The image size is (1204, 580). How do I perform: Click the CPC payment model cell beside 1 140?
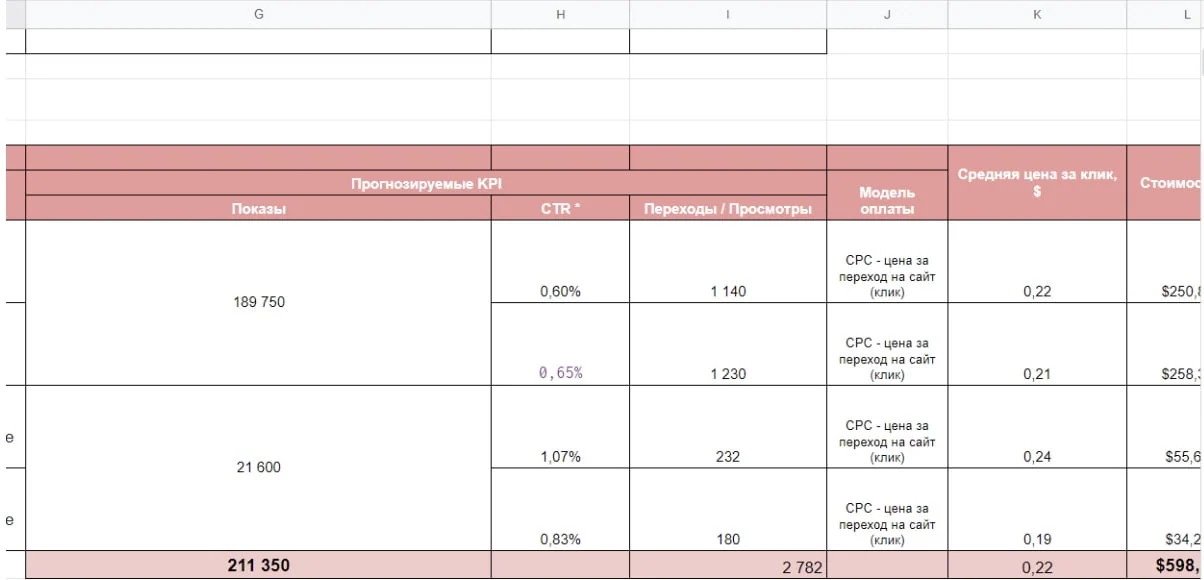coord(887,262)
